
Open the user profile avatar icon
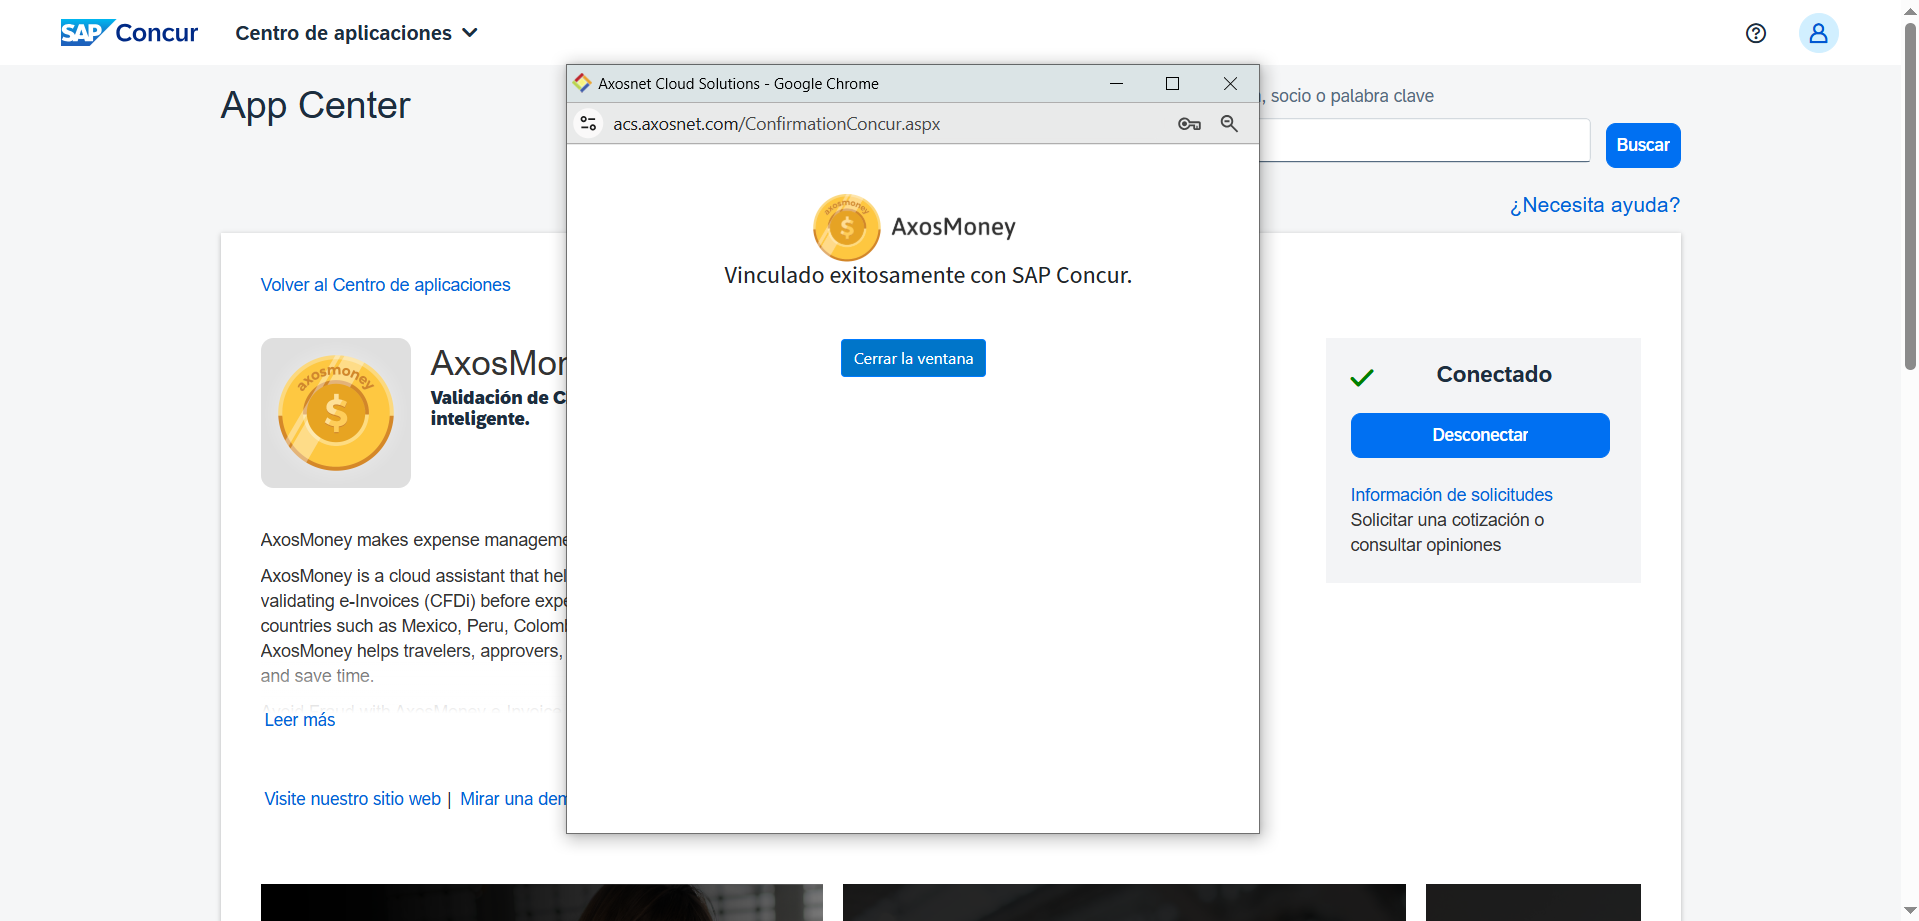click(x=1818, y=33)
